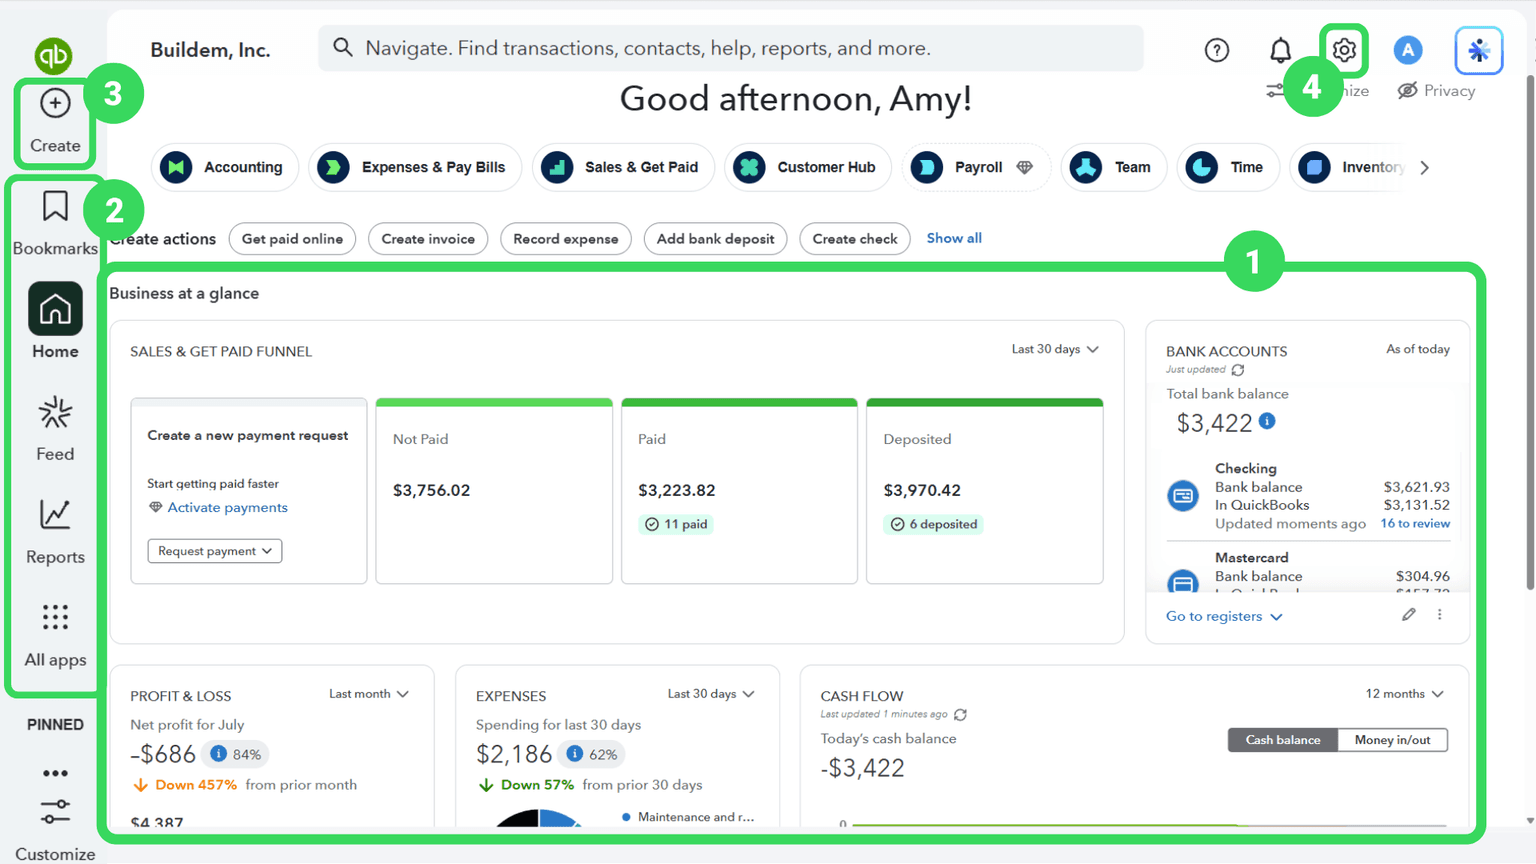Image resolution: width=1536 pixels, height=864 pixels.
Task: Click Create invoice action
Action: pyautogui.click(x=428, y=239)
